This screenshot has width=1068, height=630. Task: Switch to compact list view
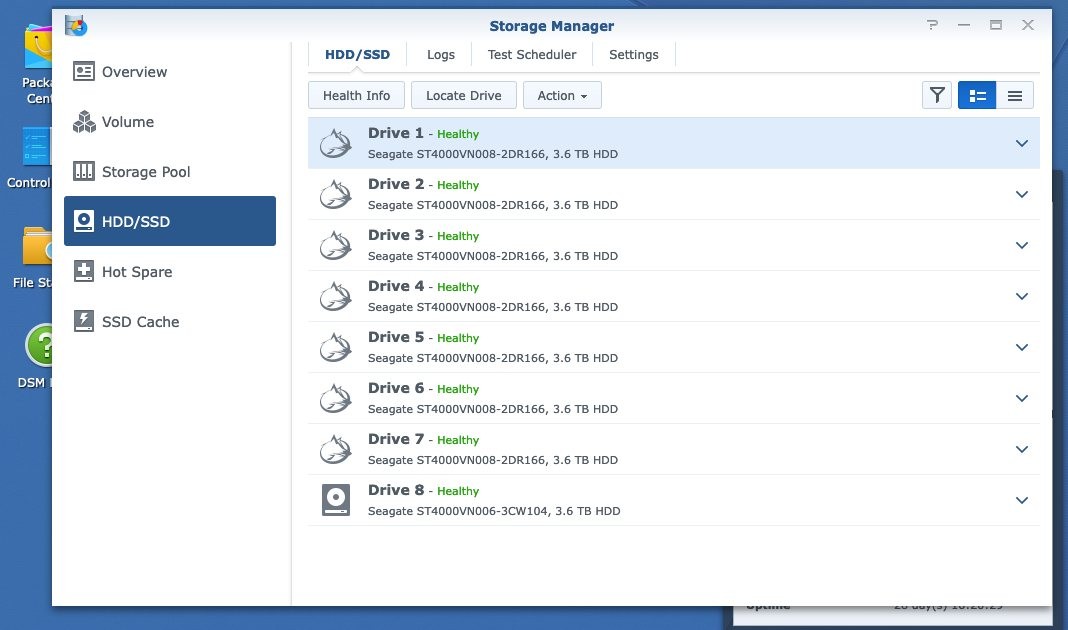tap(1015, 95)
